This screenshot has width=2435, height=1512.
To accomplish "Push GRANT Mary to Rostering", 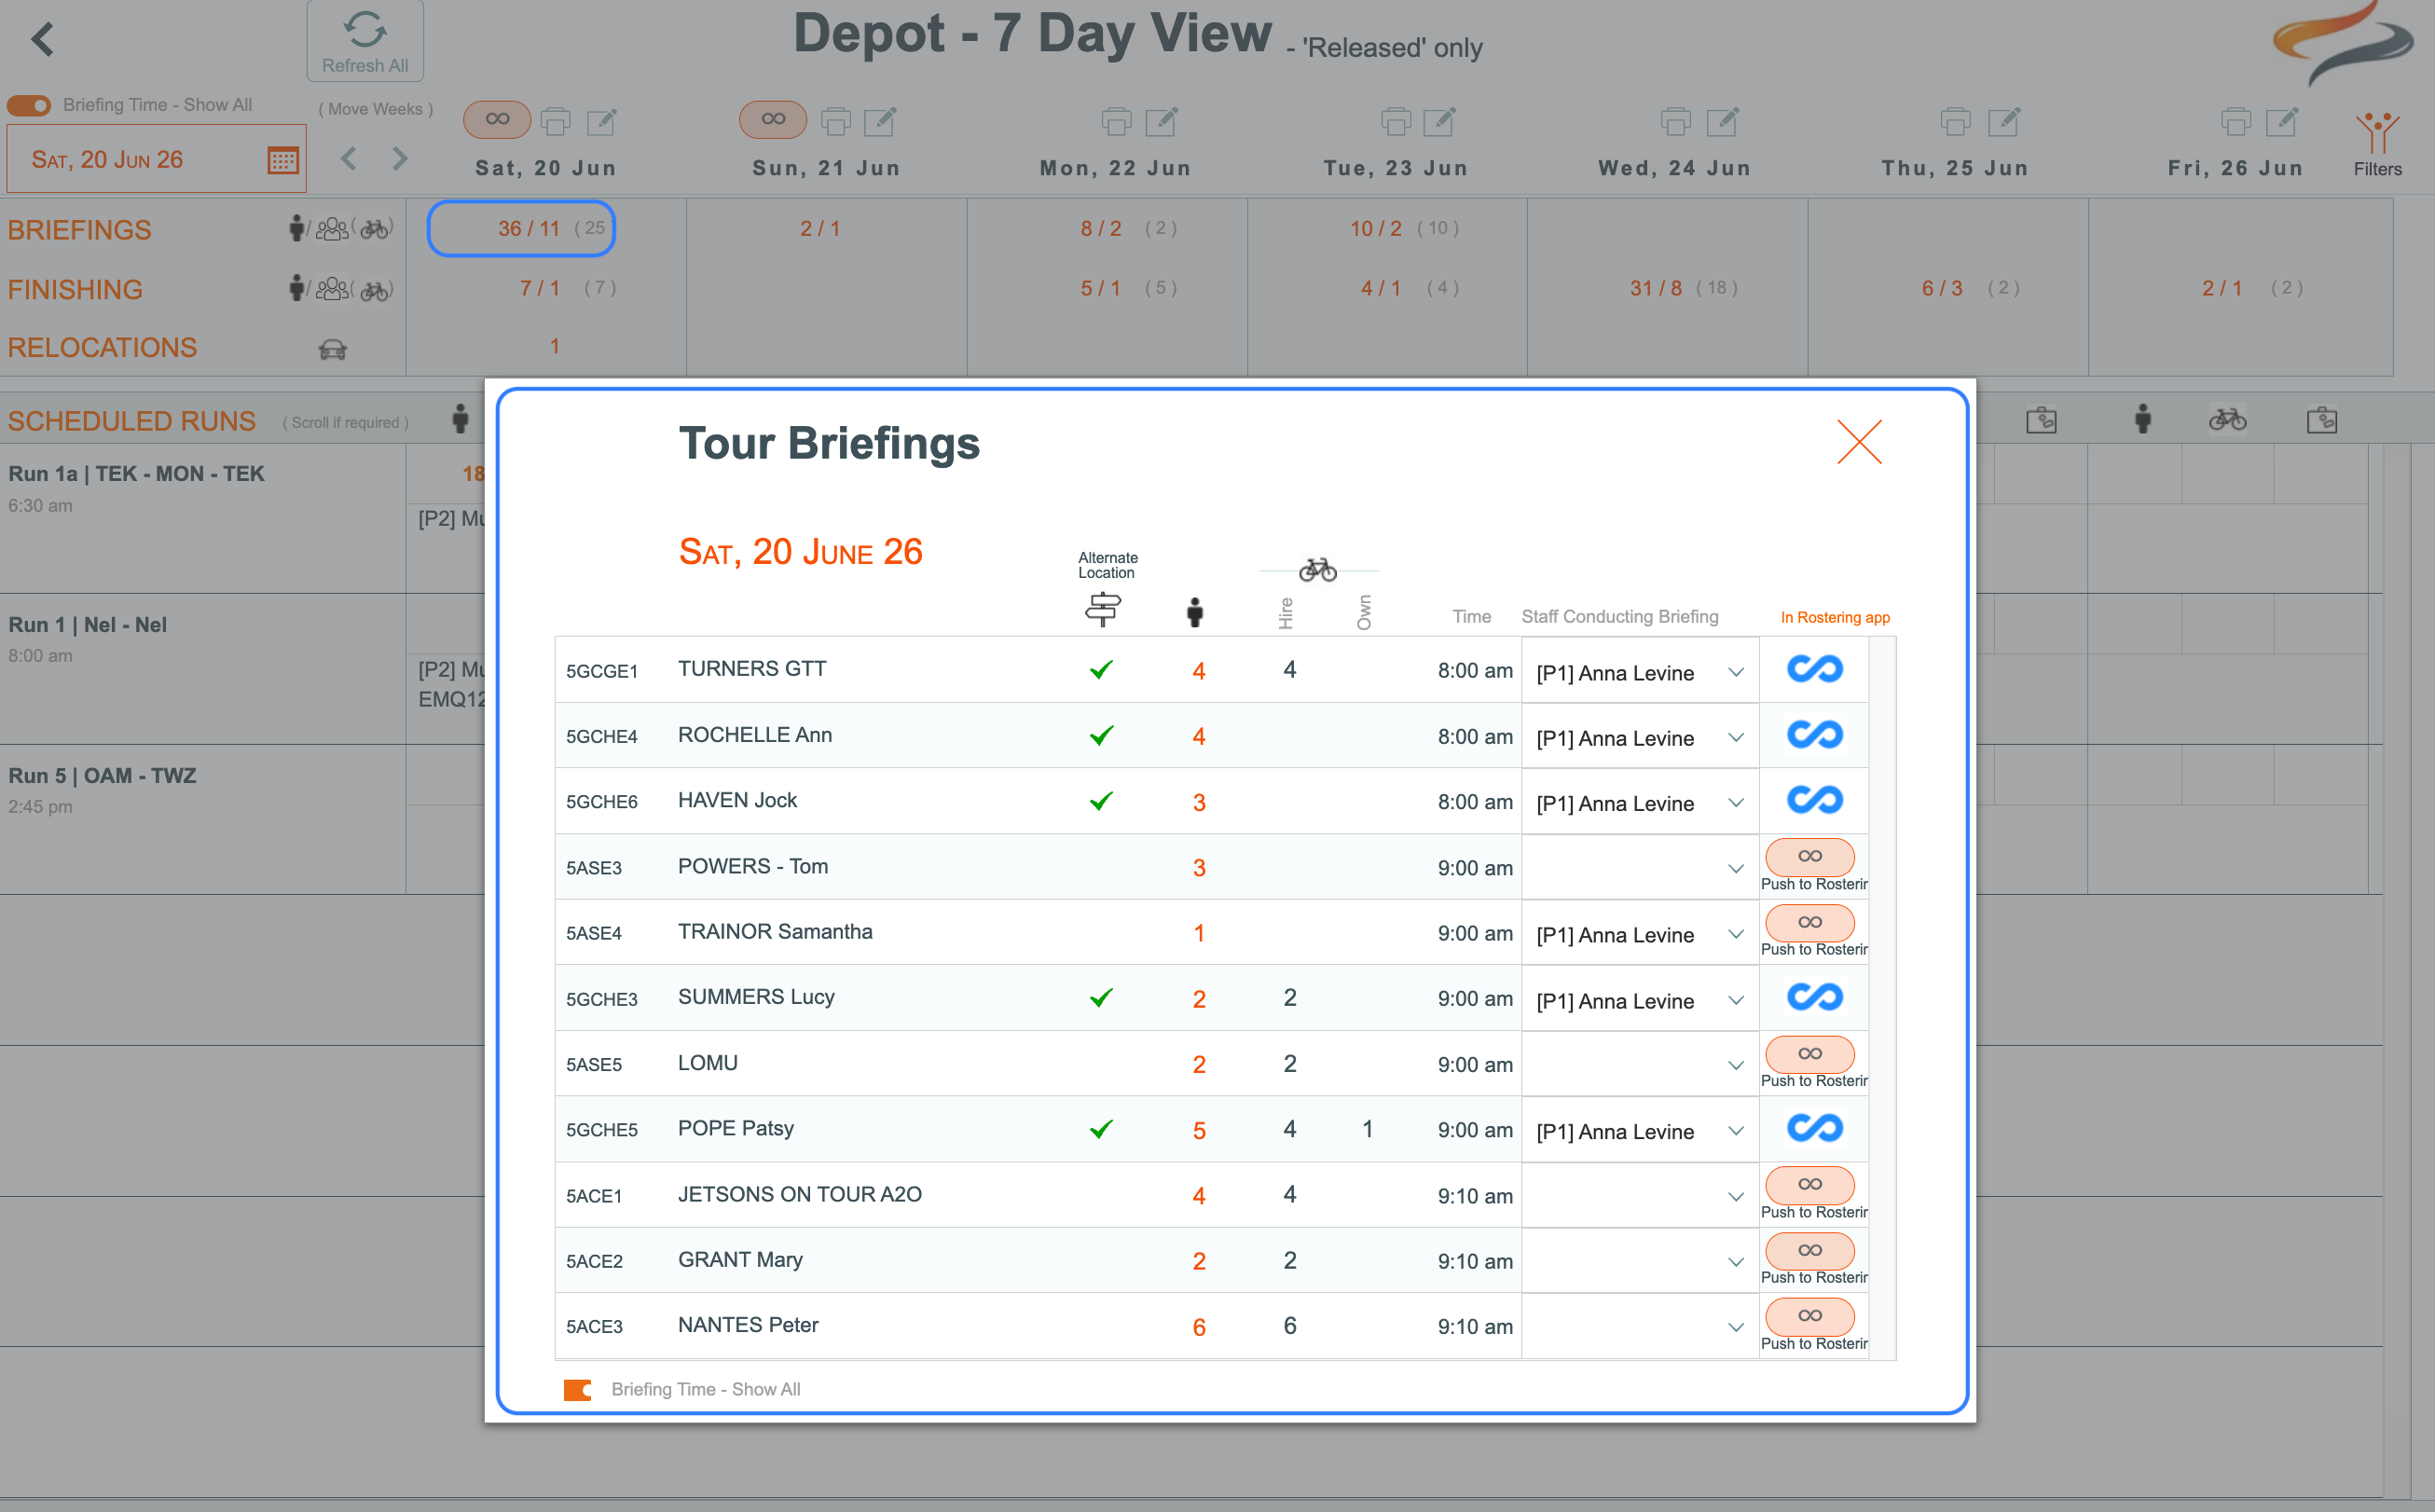I will [x=1809, y=1250].
